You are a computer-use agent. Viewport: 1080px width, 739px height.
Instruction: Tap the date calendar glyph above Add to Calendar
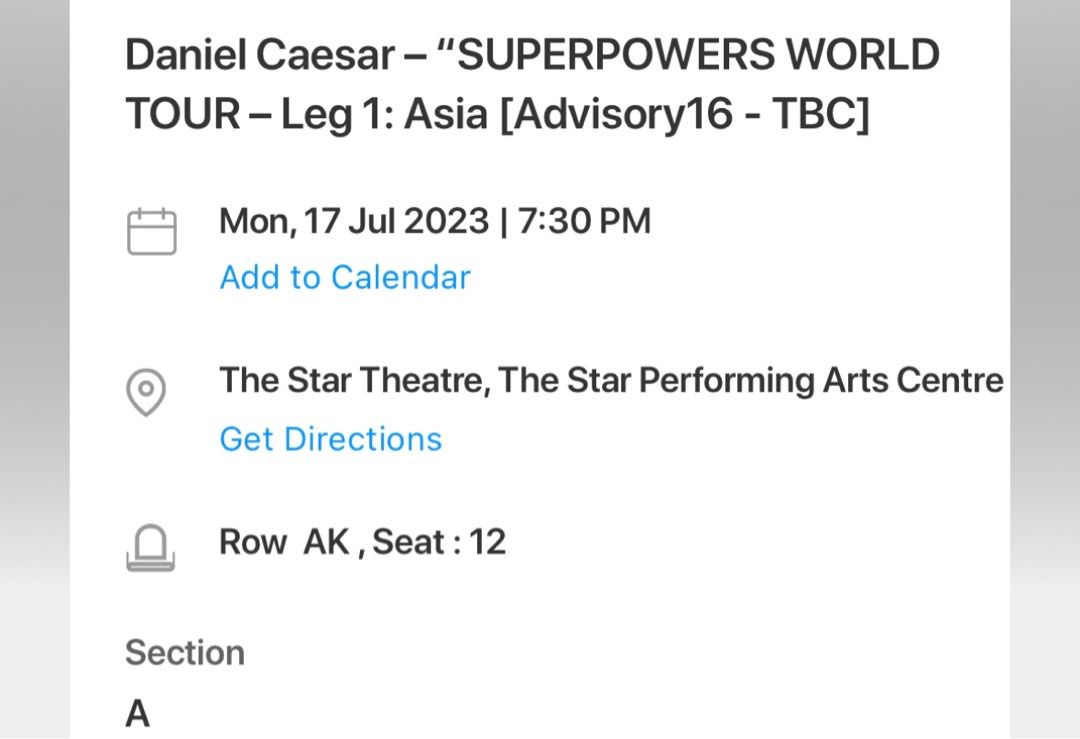[x=151, y=230]
